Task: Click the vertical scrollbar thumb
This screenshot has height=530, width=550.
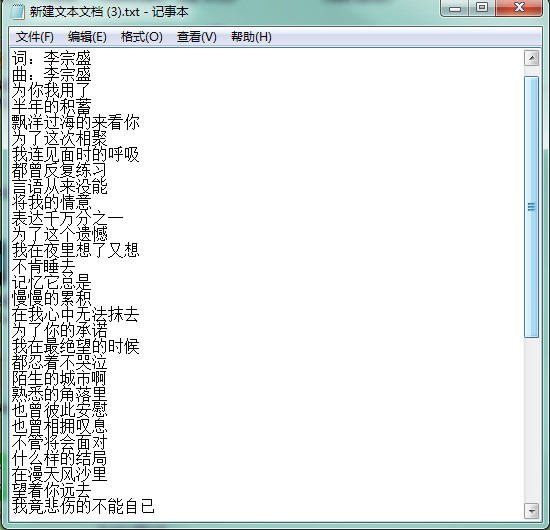Action: pyautogui.click(x=531, y=207)
